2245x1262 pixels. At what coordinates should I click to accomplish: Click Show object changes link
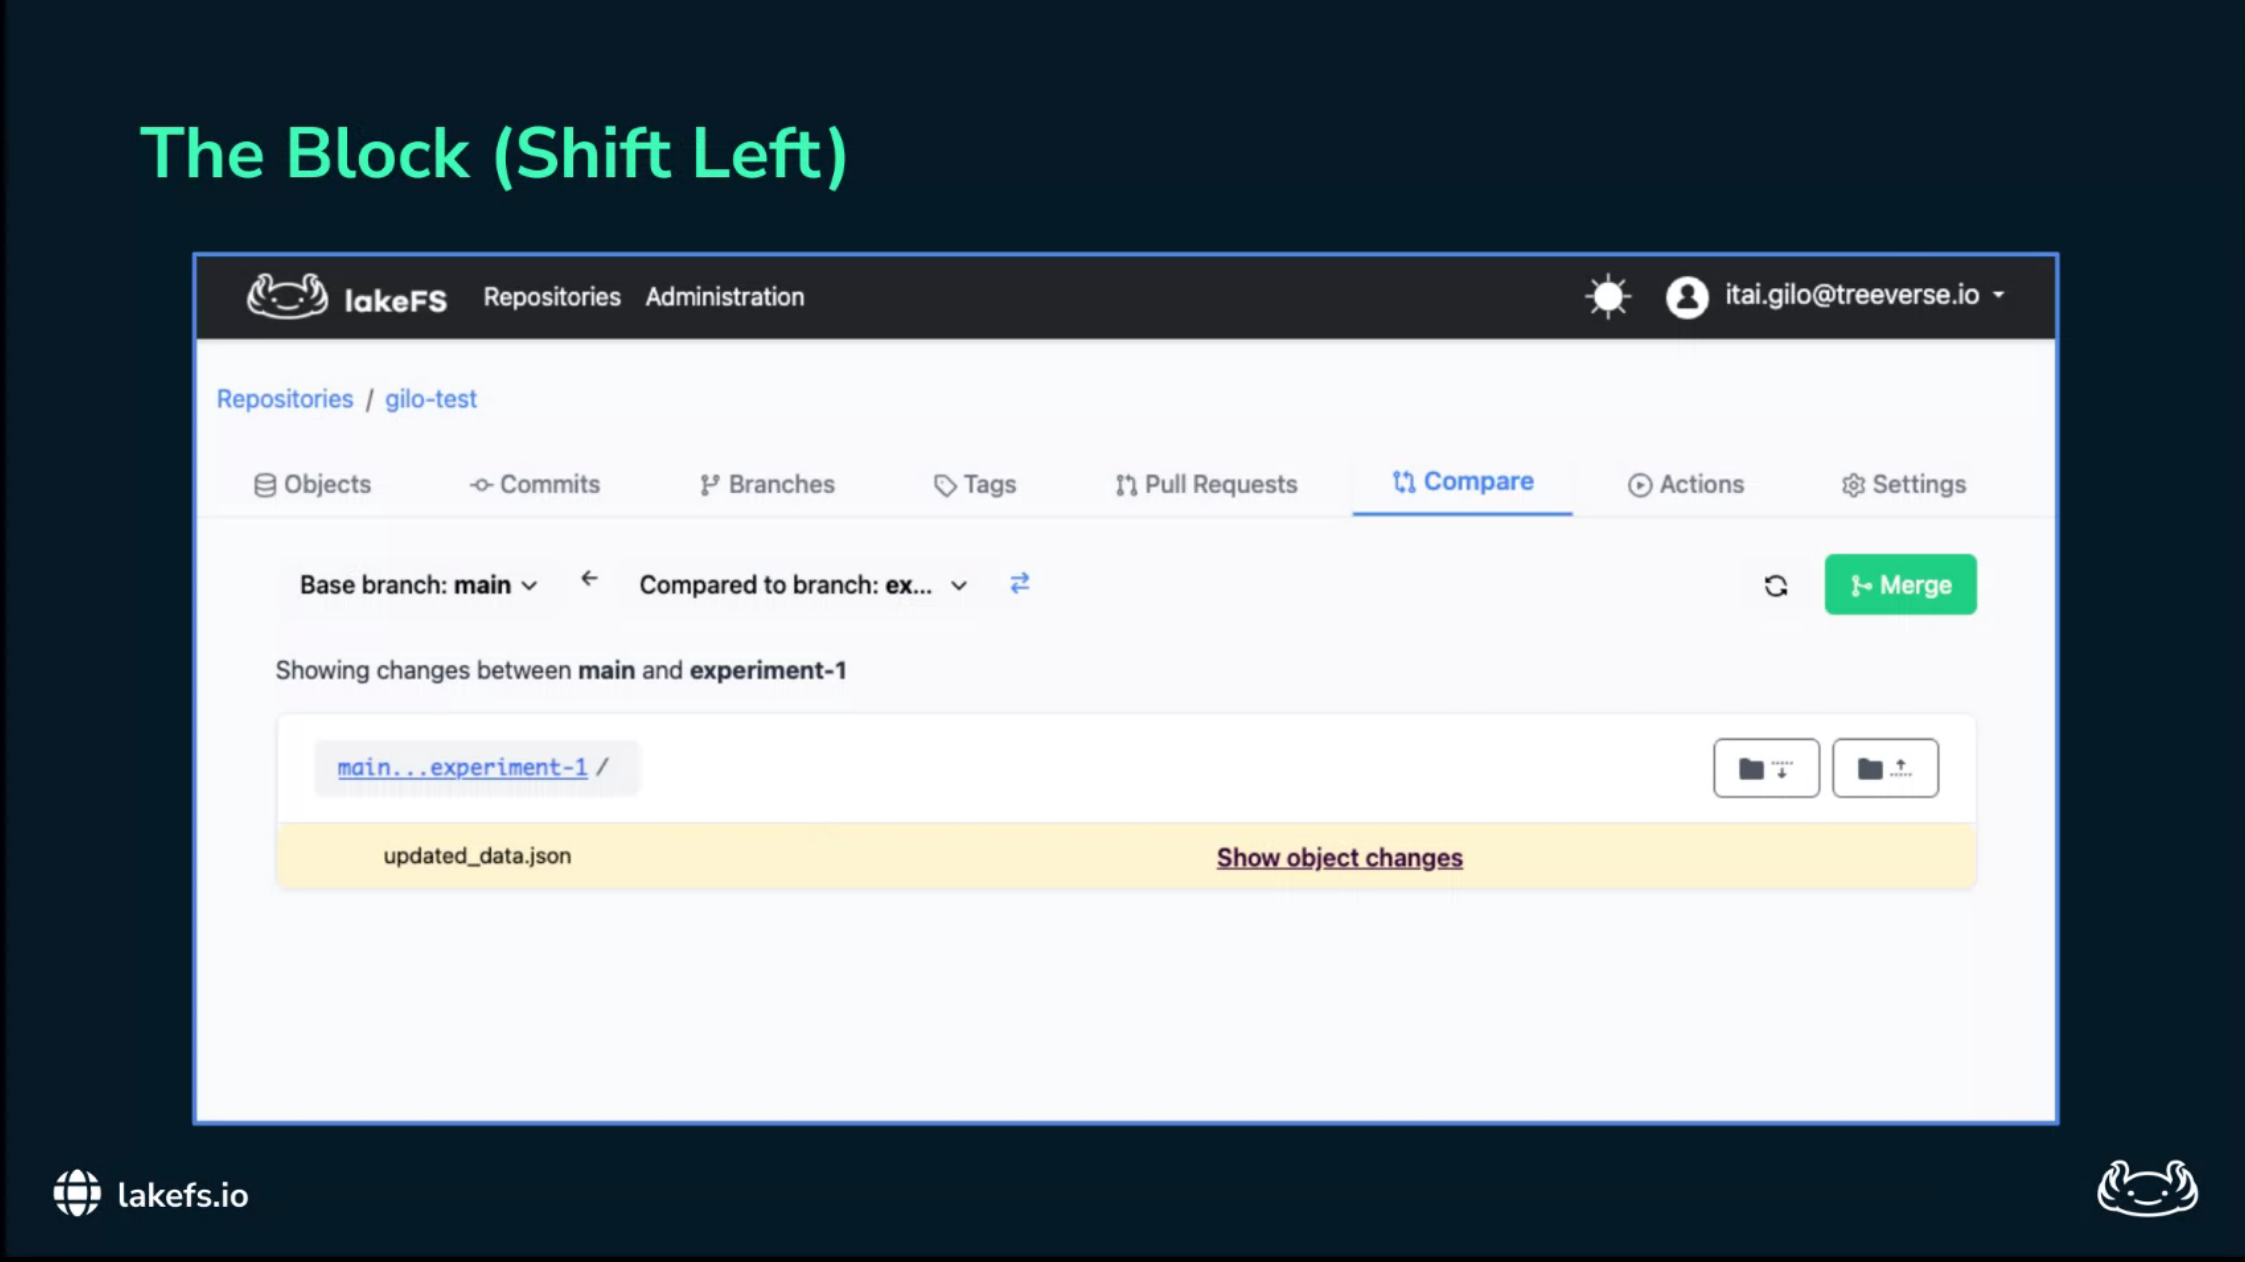(x=1339, y=858)
